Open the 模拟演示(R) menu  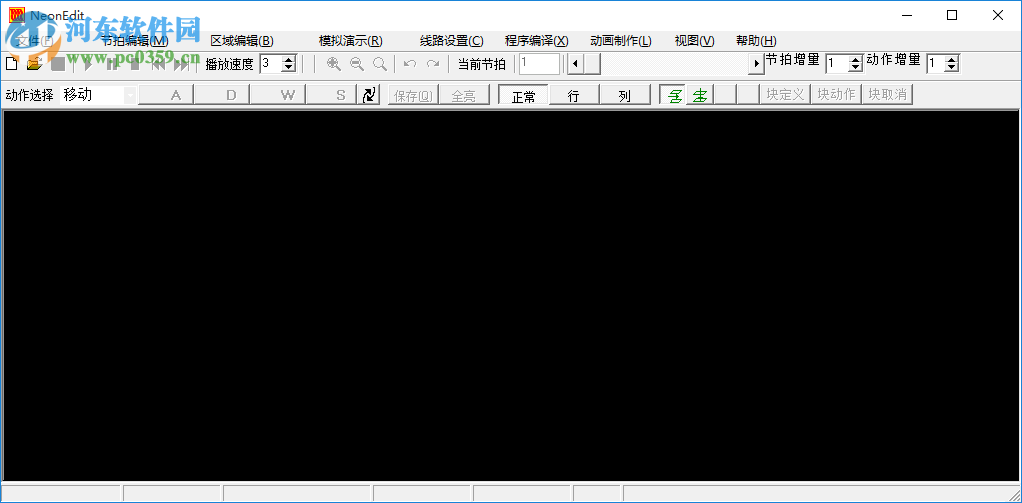tap(351, 41)
